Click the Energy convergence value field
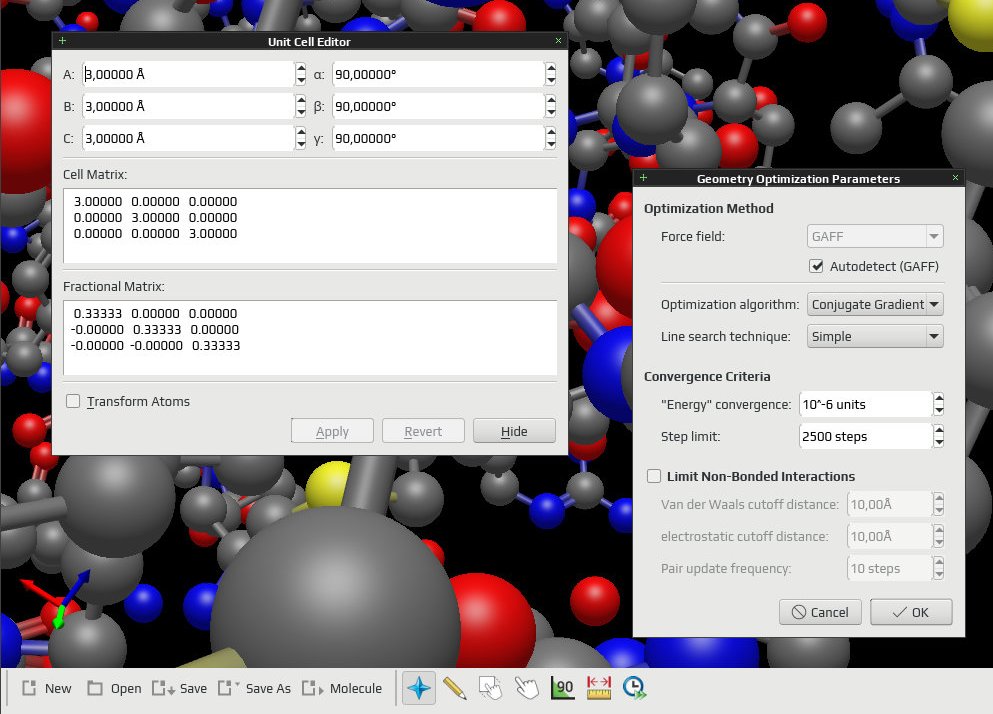The width and height of the screenshot is (993, 714). tap(866, 404)
